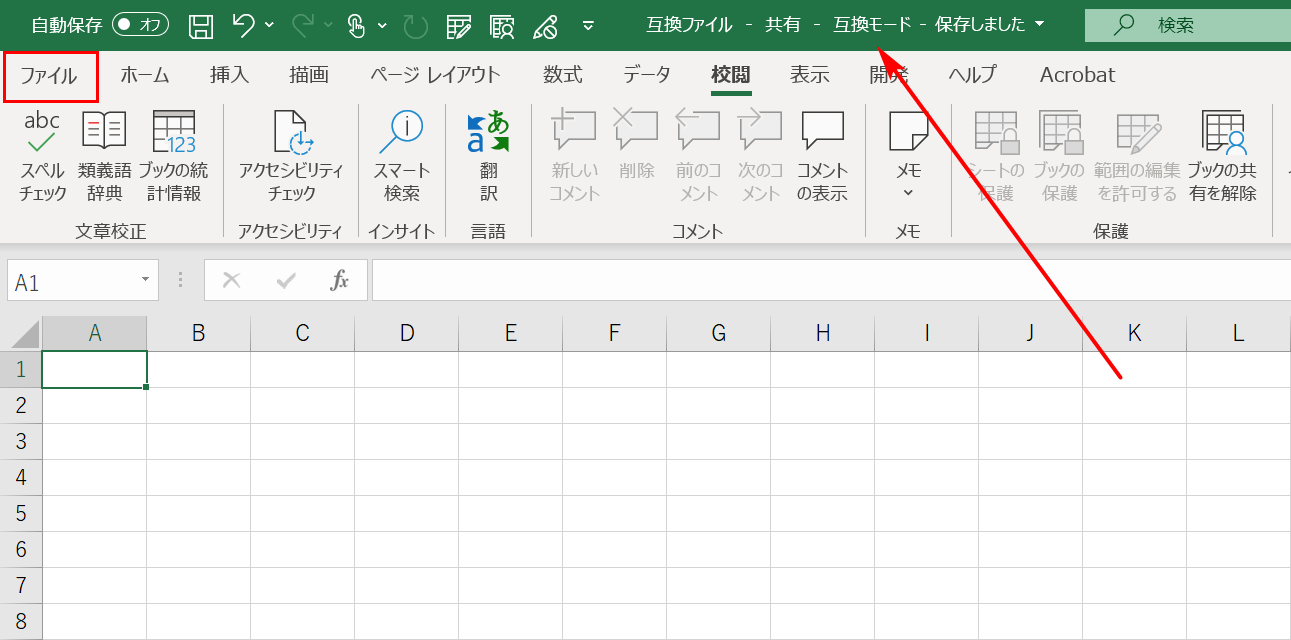This screenshot has height=640, width=1291.
Task: Switch to the 数式 ribbon tab
Action: [x=564, y=74]
